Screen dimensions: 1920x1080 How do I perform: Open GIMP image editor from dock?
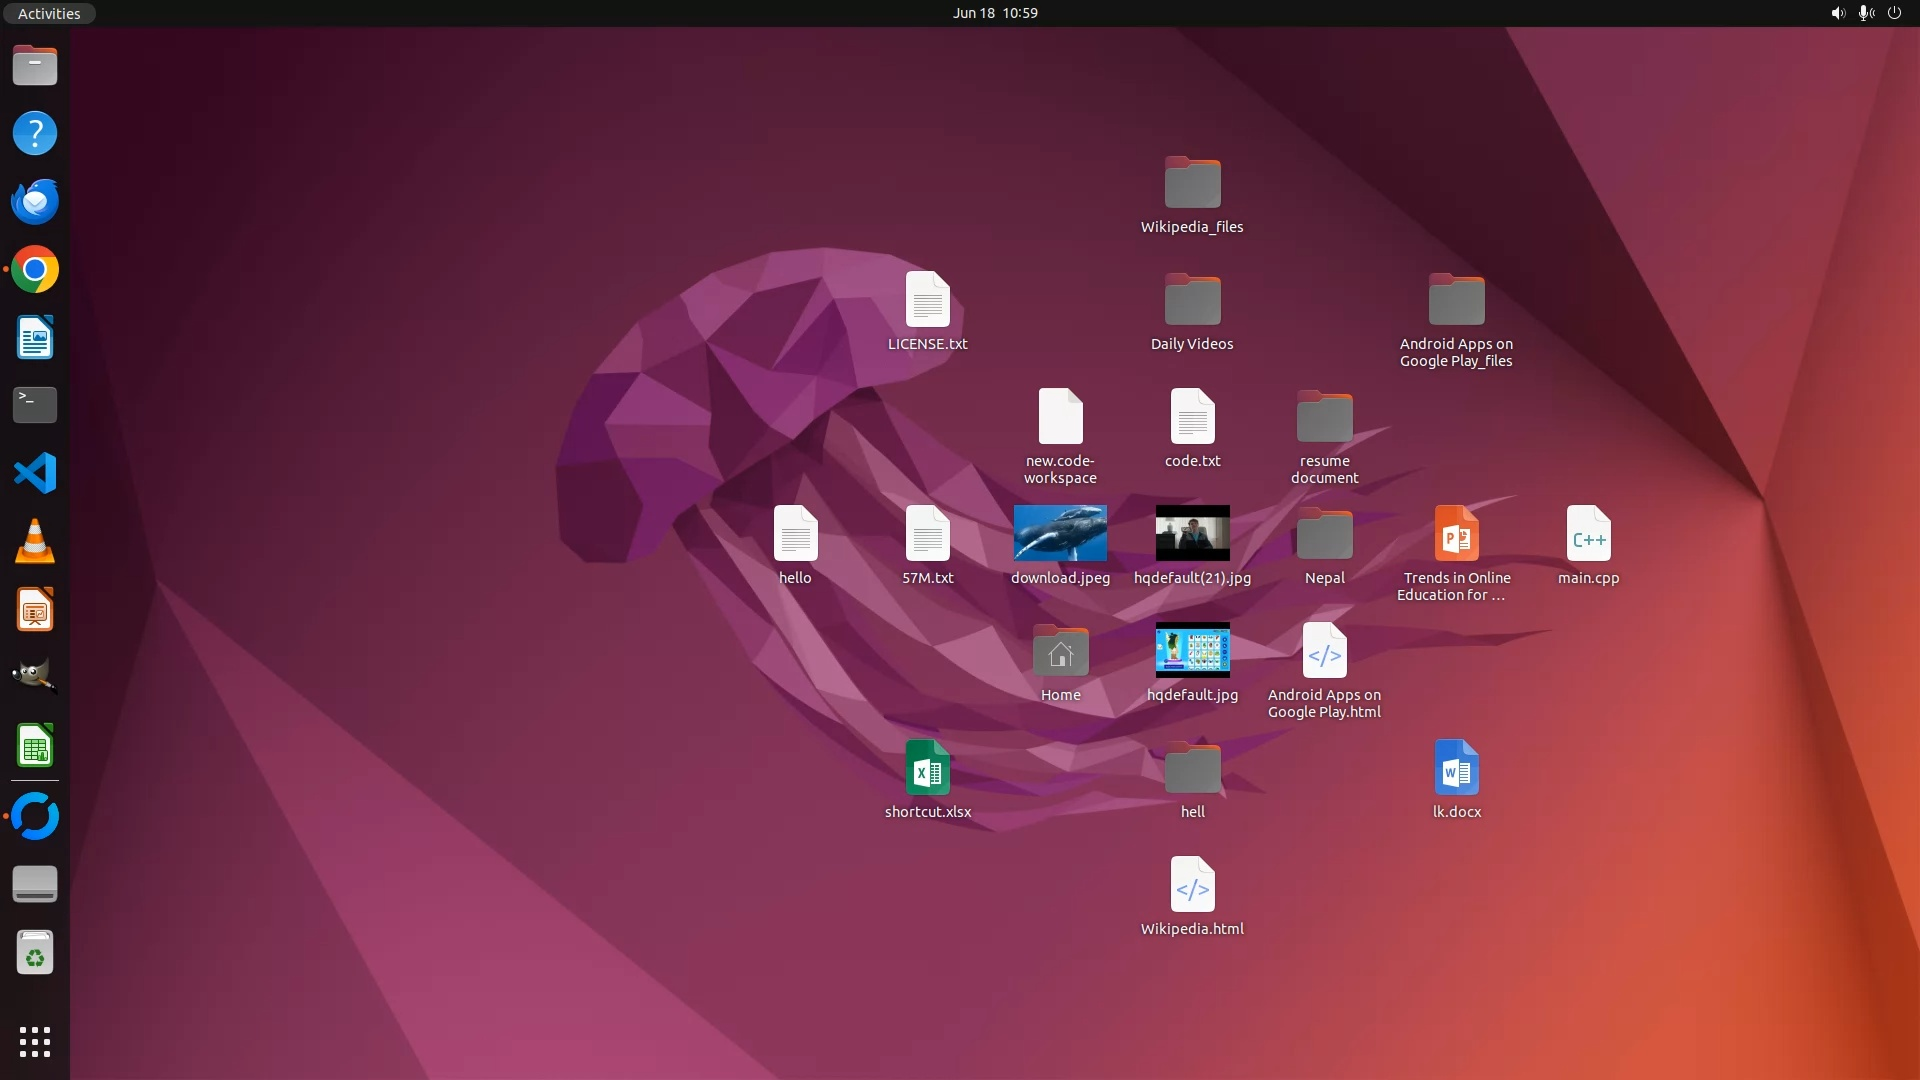pos(35,677)
